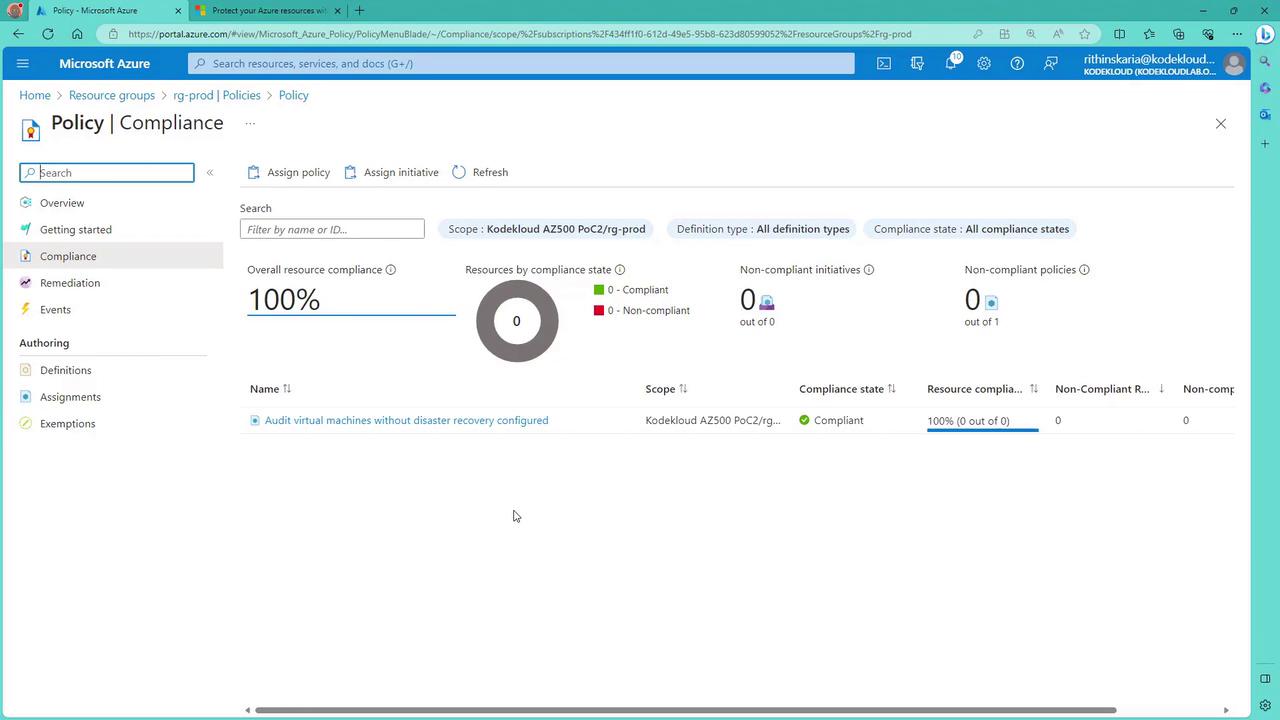This screenshot has height=720, width=1280.
Task: Open the Compliance state filter
Action: 970,229
